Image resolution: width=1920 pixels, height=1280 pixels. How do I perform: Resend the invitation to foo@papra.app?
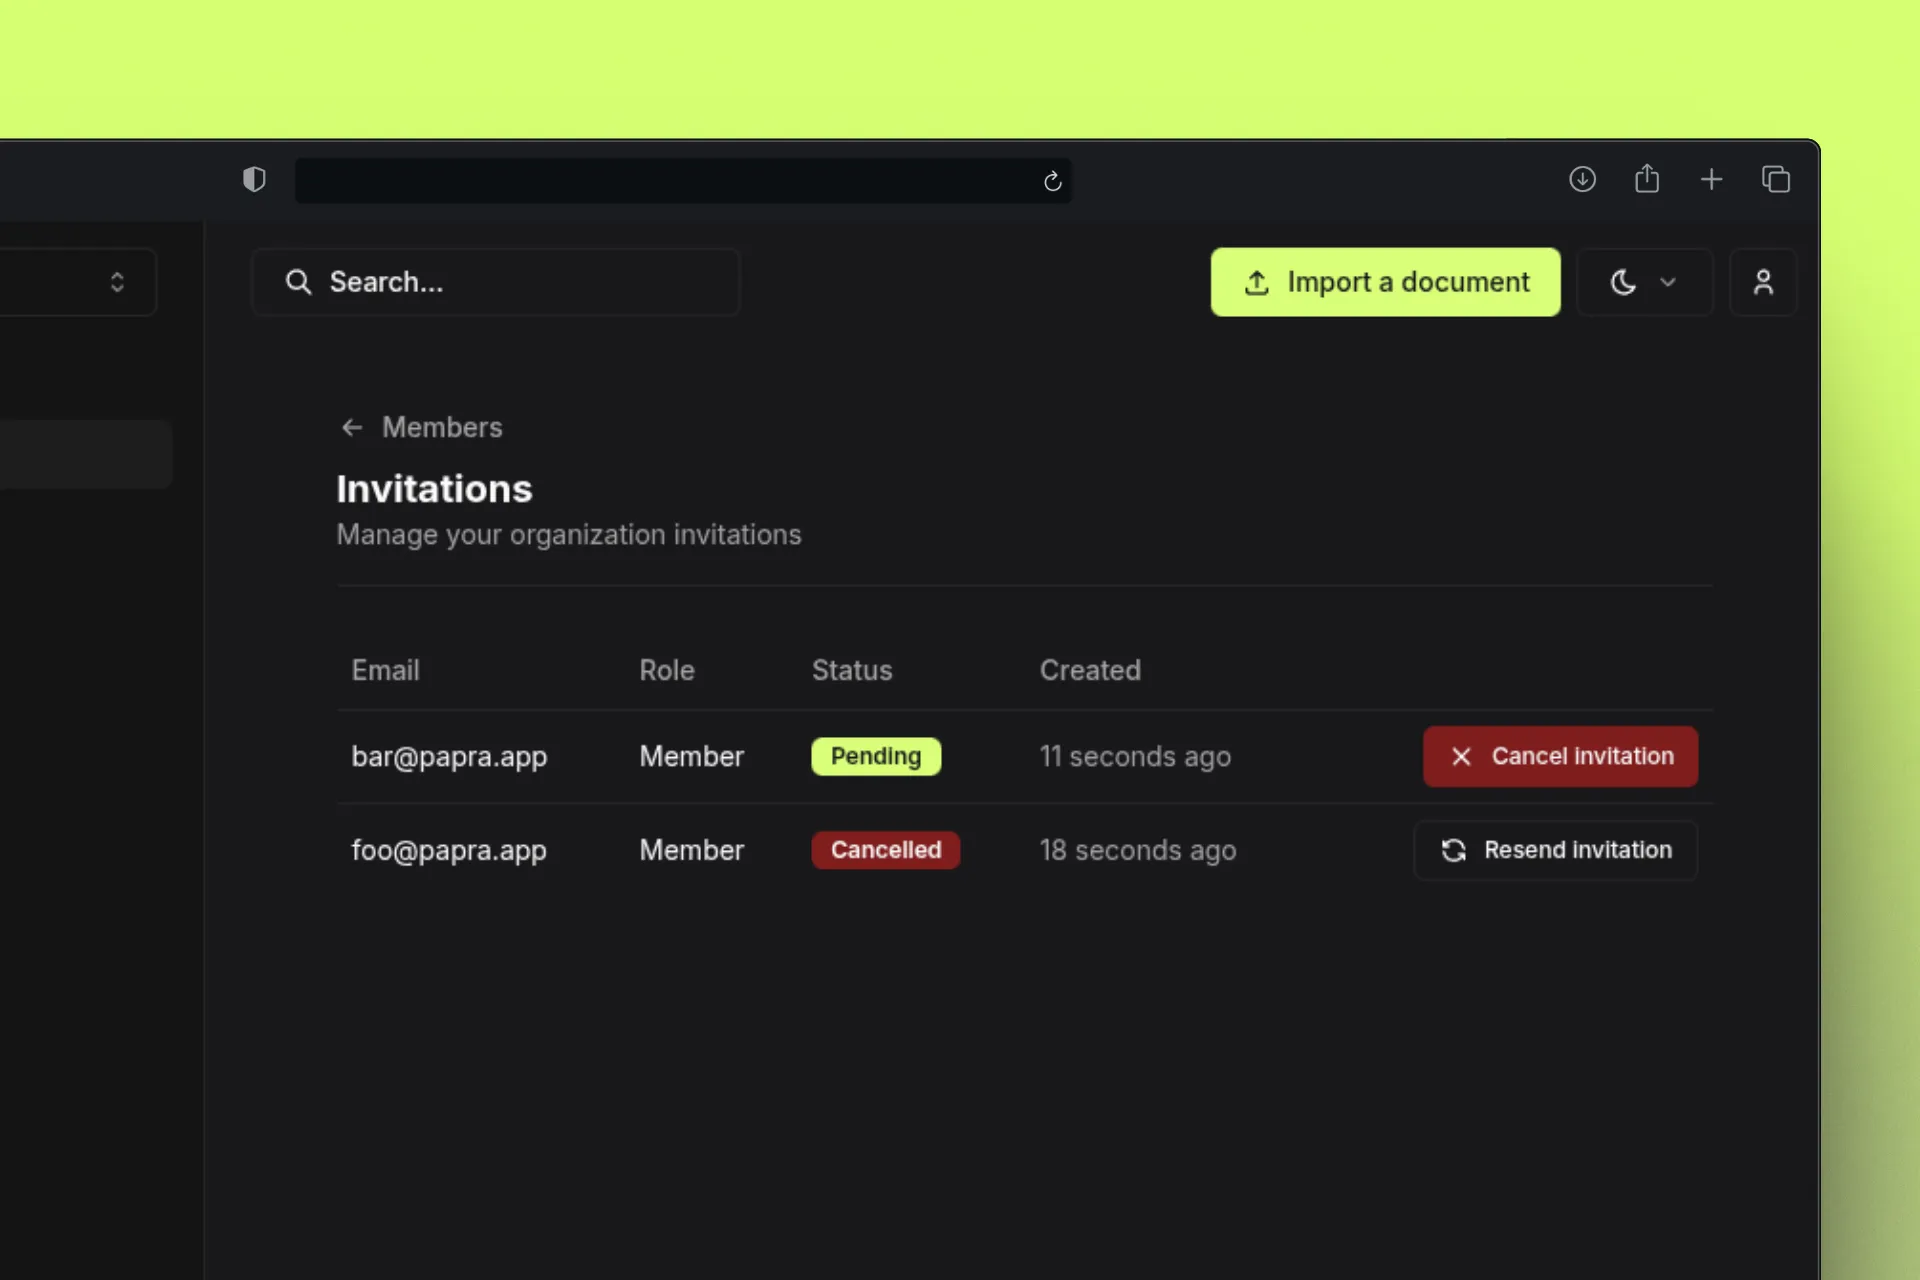pos(1555,850)
